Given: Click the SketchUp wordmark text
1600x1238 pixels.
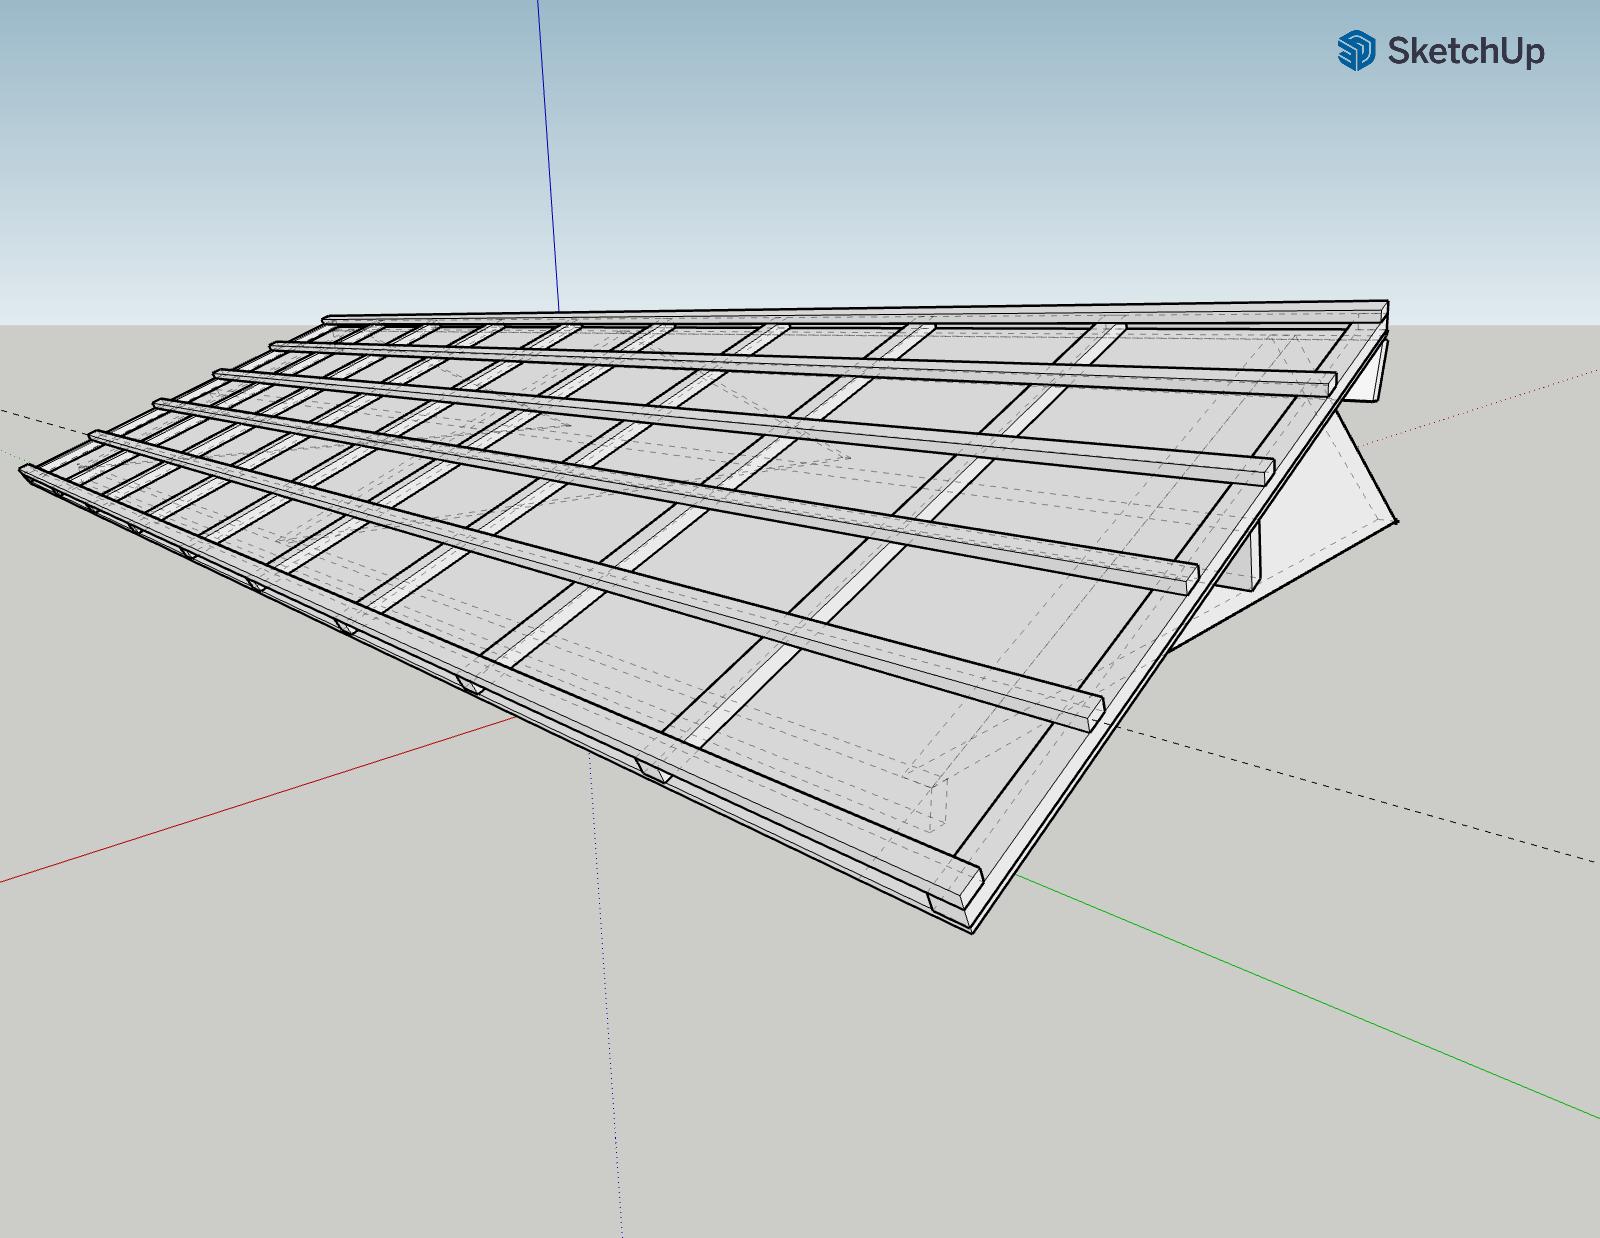Looking at the screenshot, I should 1465,50.
